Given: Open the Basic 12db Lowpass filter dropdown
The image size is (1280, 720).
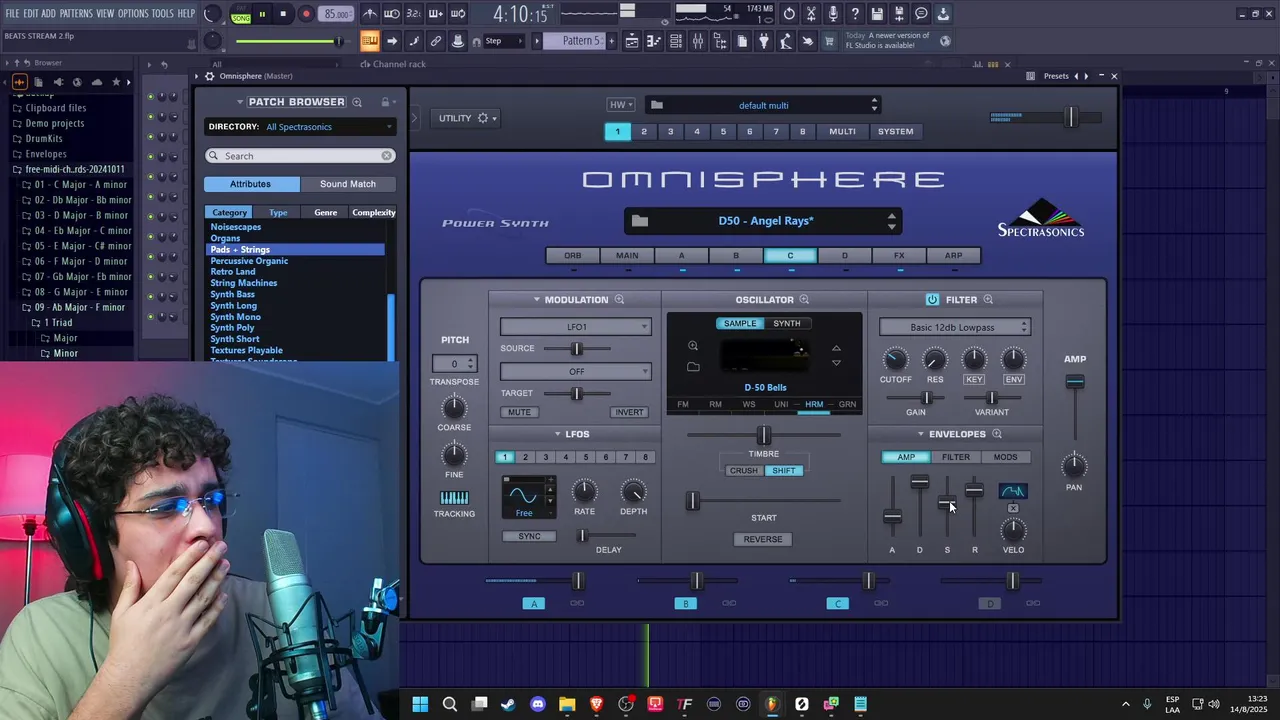Looking at the screenshot, I should [x=954, y=327].
